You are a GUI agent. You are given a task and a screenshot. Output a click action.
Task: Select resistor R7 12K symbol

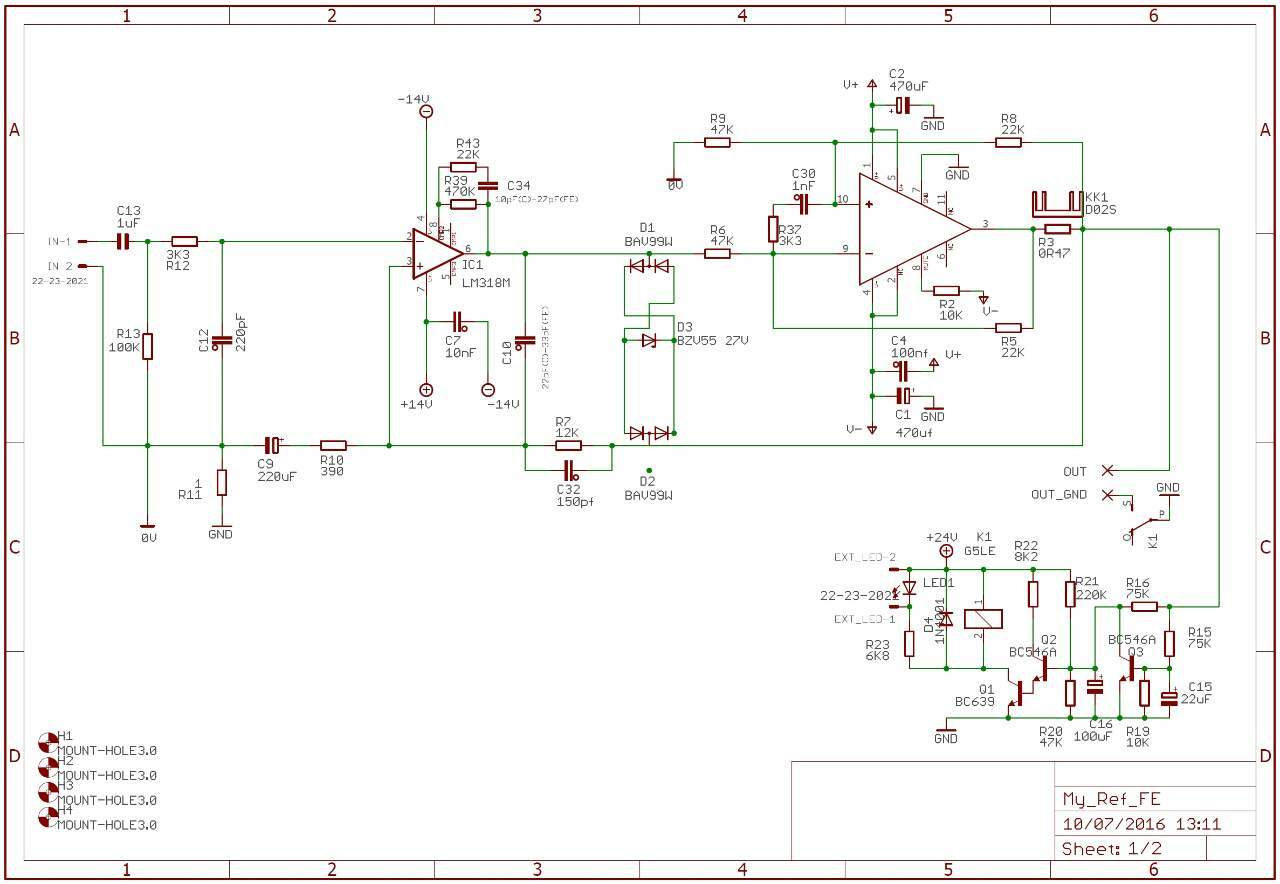[x=568, y=445]
